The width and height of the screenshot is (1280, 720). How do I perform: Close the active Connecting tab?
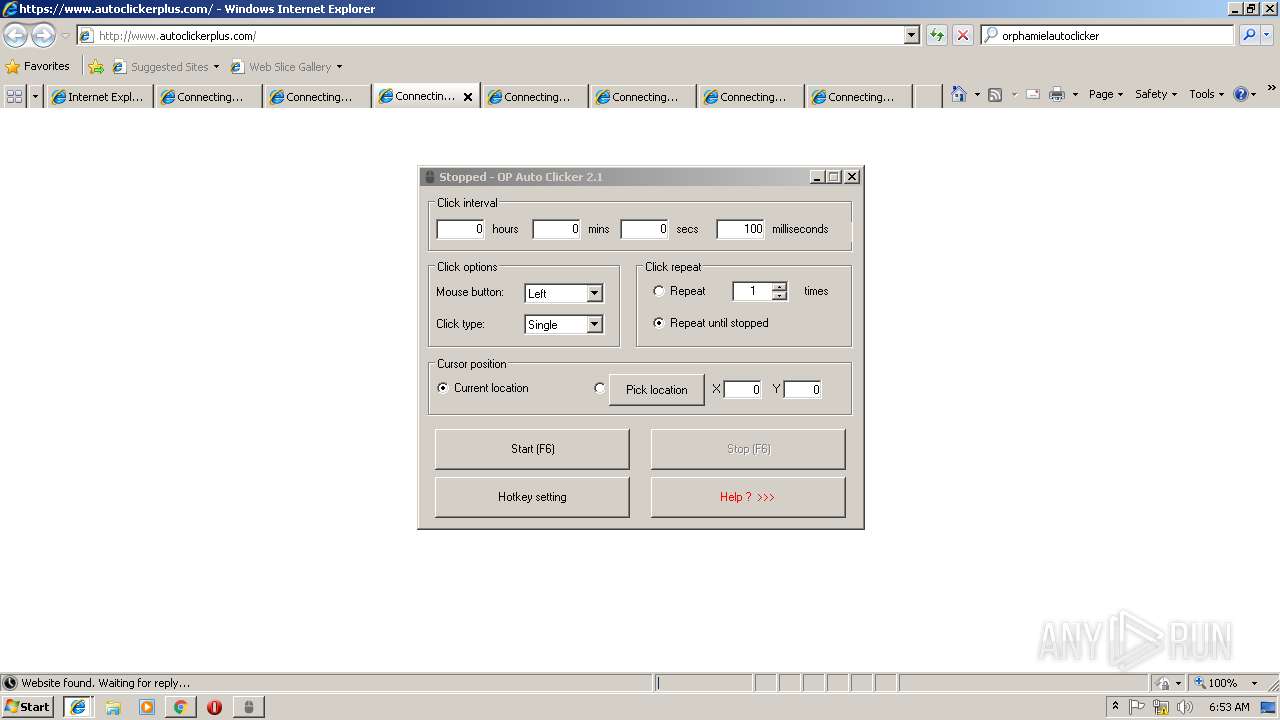(467, 97)
